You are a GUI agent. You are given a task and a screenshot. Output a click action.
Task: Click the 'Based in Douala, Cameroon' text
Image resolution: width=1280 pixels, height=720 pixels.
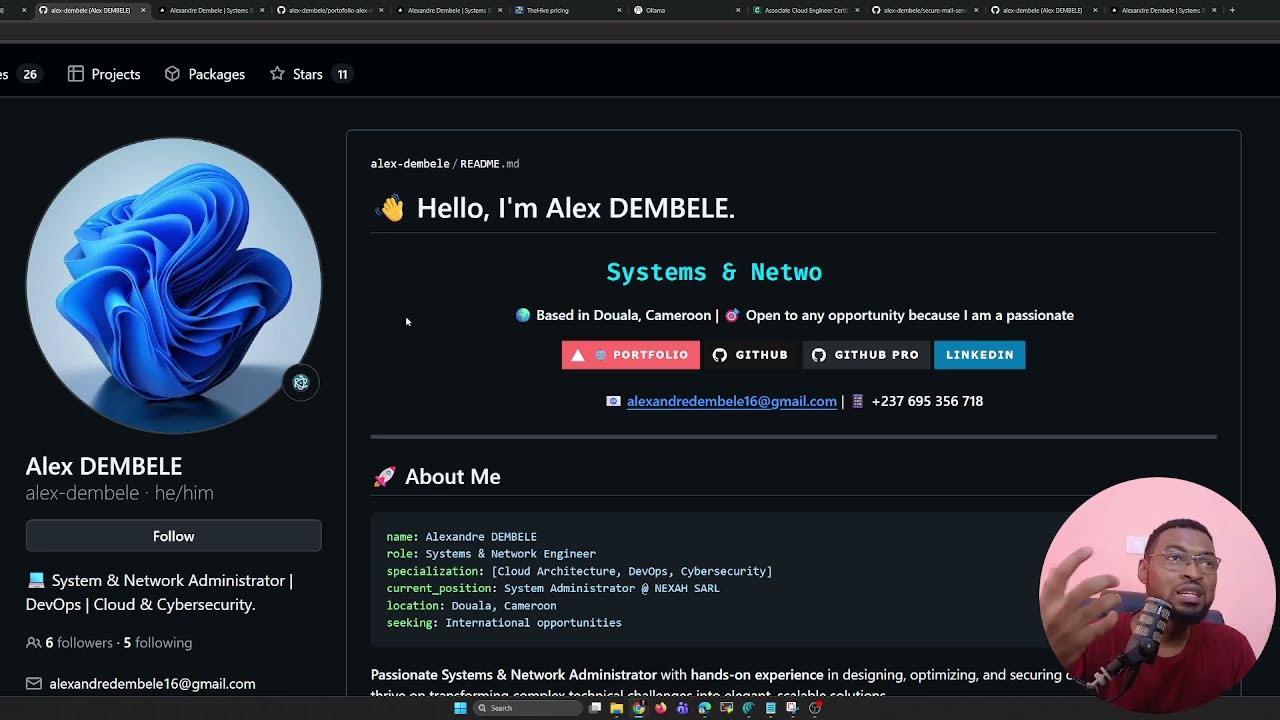pyautogui.click(x=623, y=315)
